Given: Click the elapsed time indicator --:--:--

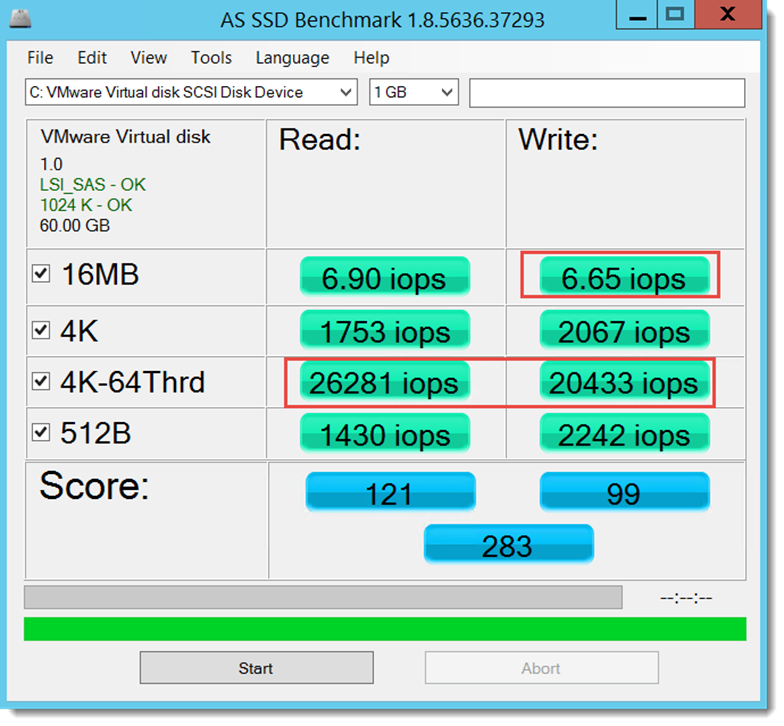Looking at the screenshot, I should [x=686, y=598].
